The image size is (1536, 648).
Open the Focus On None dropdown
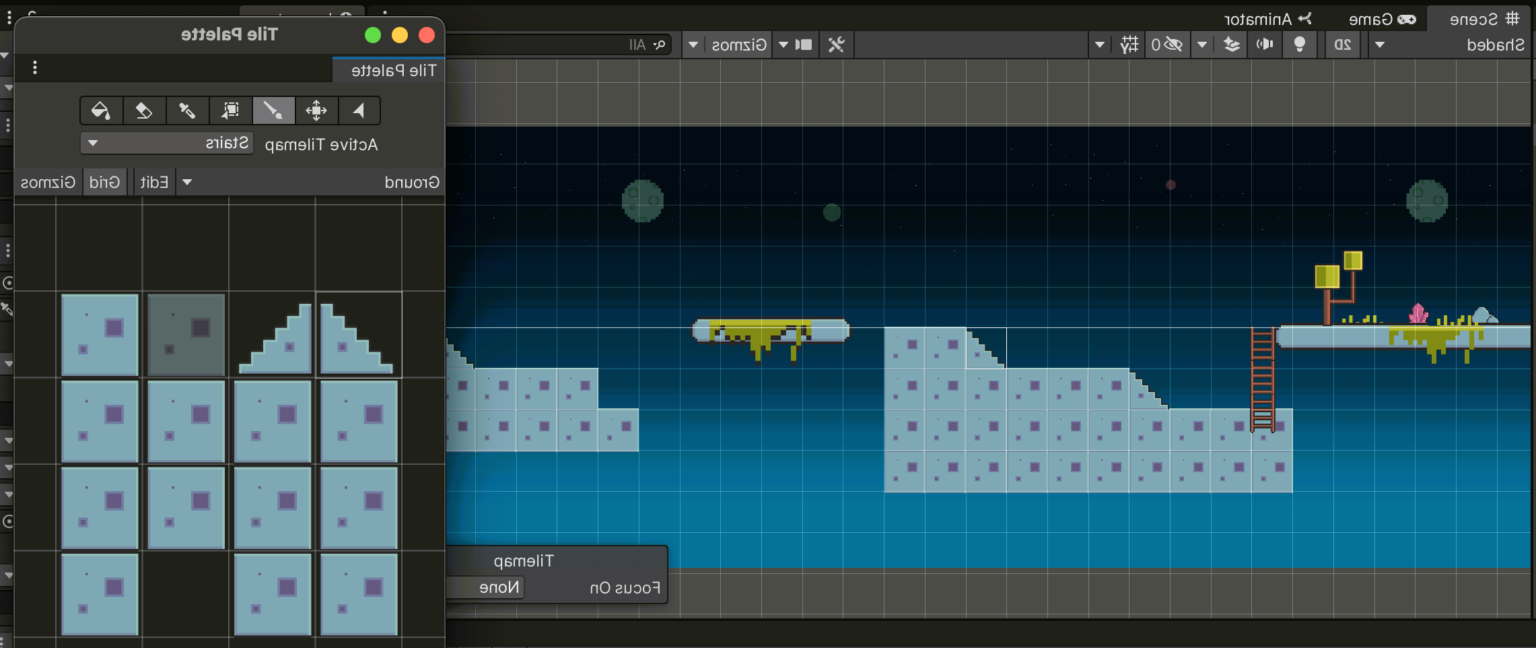pos(484,587)
